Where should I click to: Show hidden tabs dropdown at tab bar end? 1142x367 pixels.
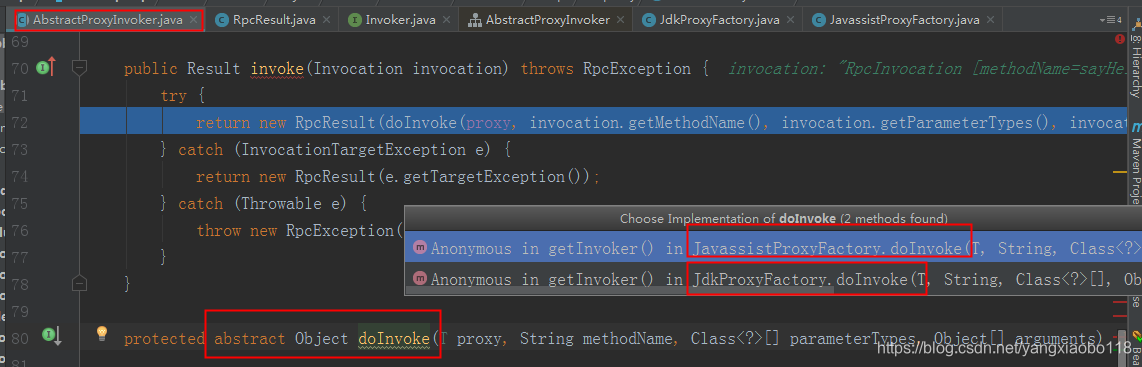point(1111,20)
